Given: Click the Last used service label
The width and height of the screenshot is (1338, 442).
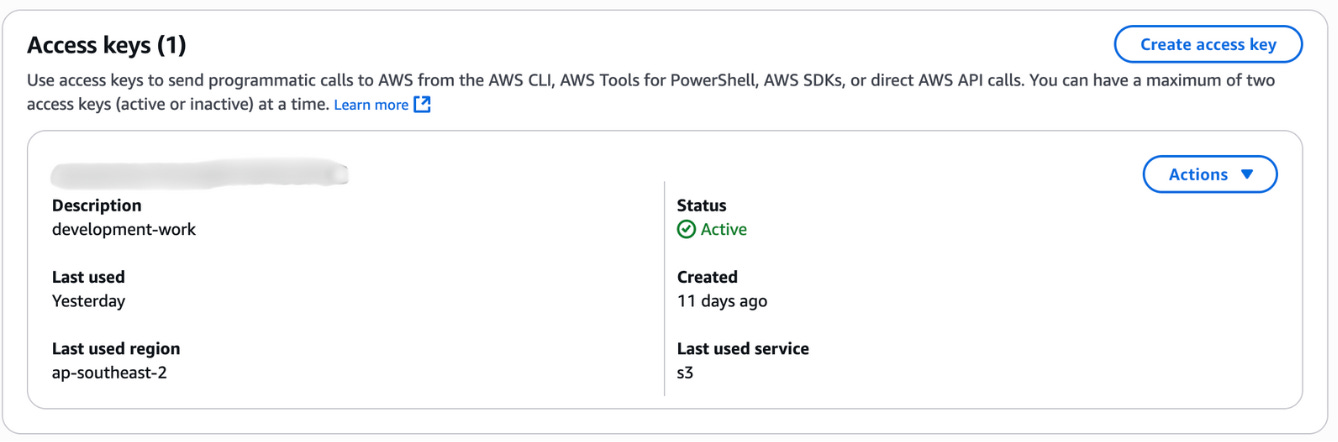Looking at the screenshot, I should click(x=743, y=349).
